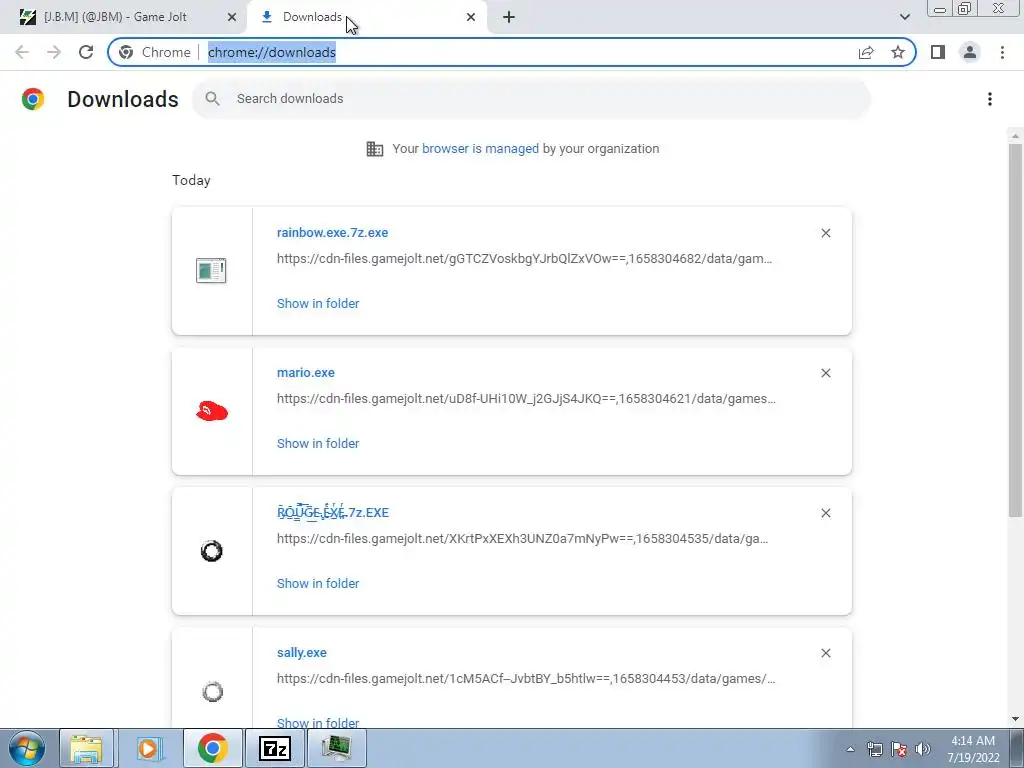Click the Action Center flag icon

pos(899,749)
